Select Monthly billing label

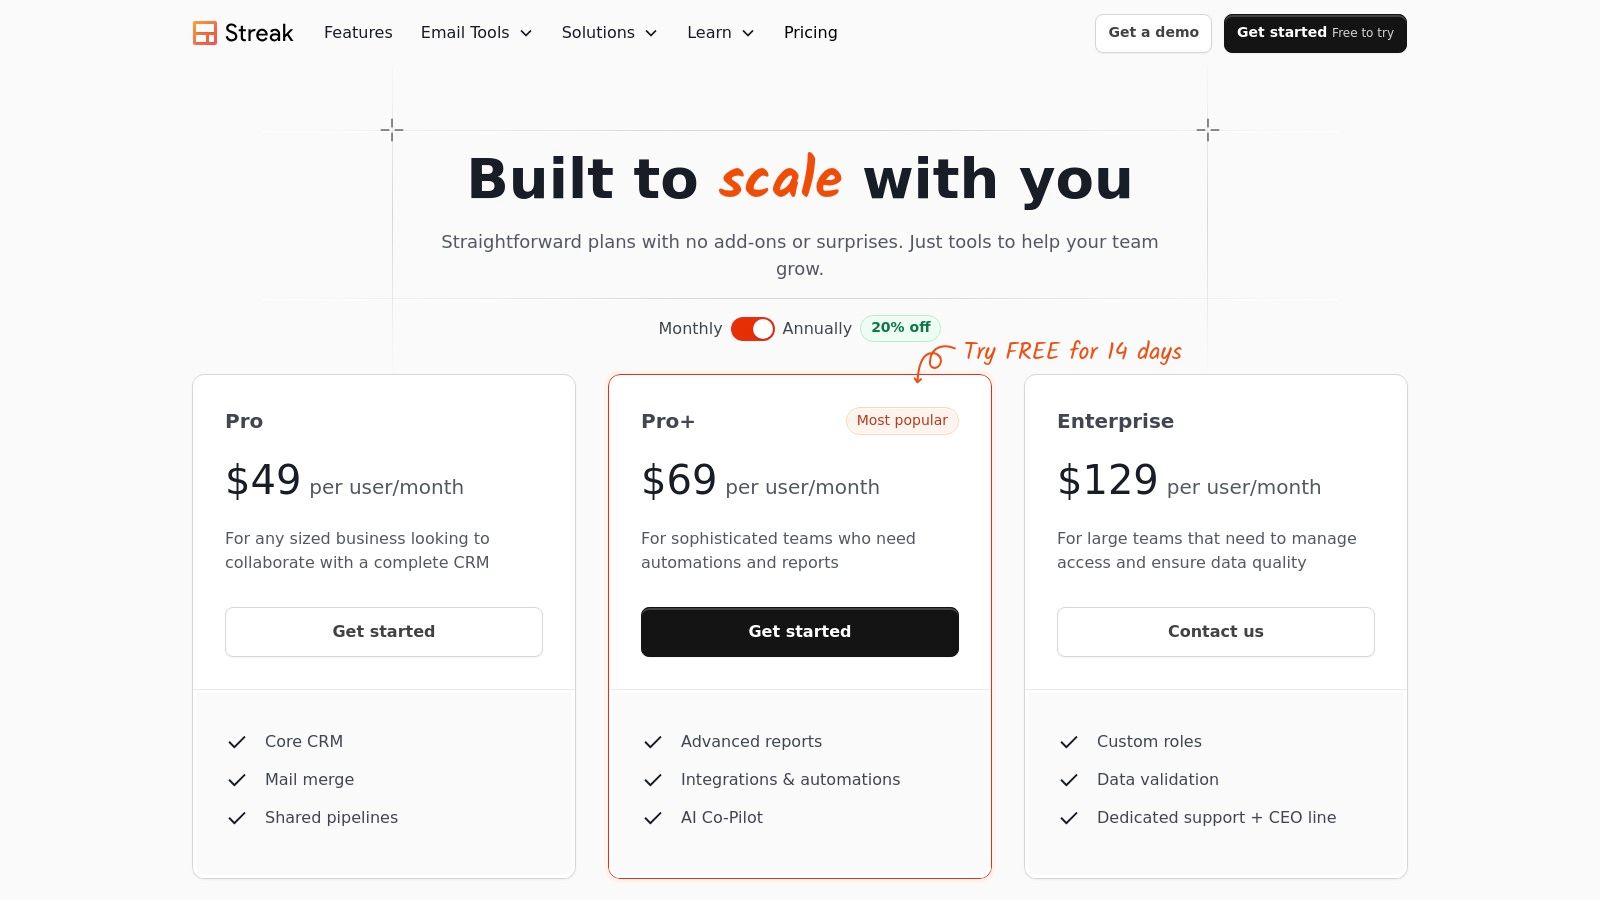tap(690, 329)
